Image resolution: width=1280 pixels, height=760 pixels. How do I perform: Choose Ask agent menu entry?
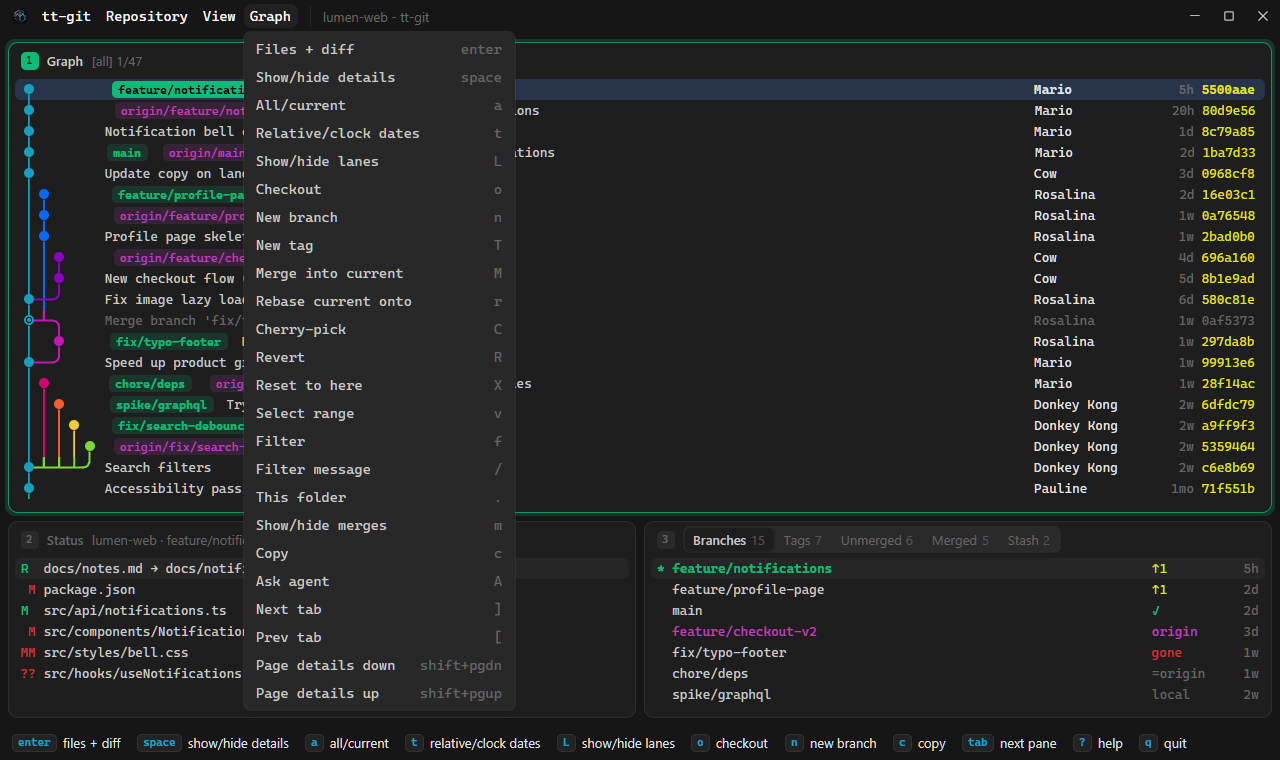click(x=379, y=581)
